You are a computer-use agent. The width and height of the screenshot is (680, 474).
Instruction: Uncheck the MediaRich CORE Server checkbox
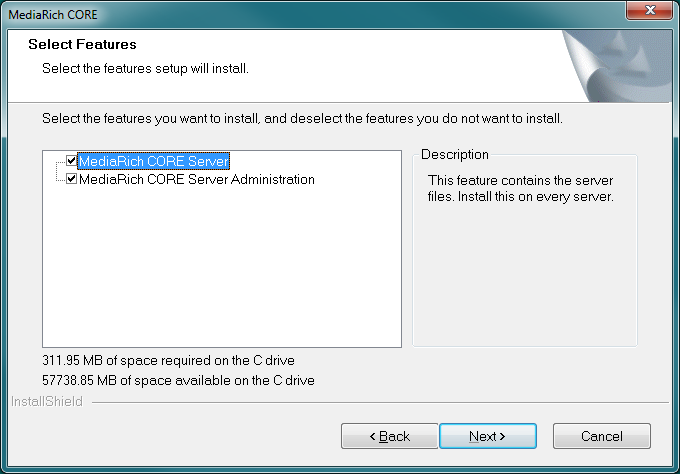pyautogui.click(x=72, y=161)
